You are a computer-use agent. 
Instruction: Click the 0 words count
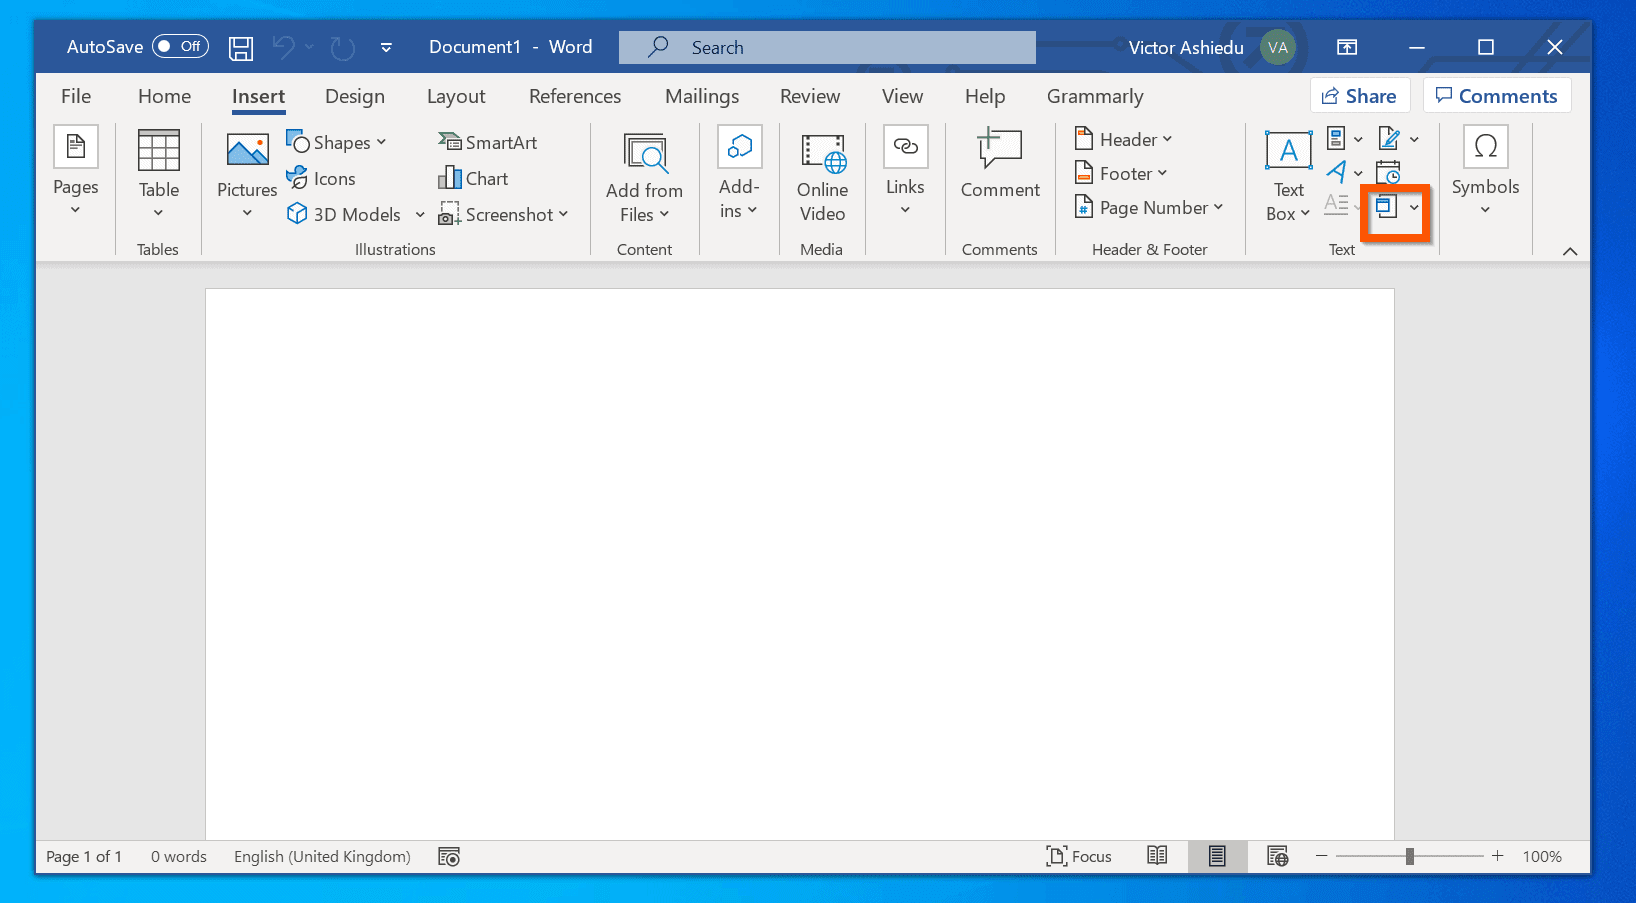point(179,856)
